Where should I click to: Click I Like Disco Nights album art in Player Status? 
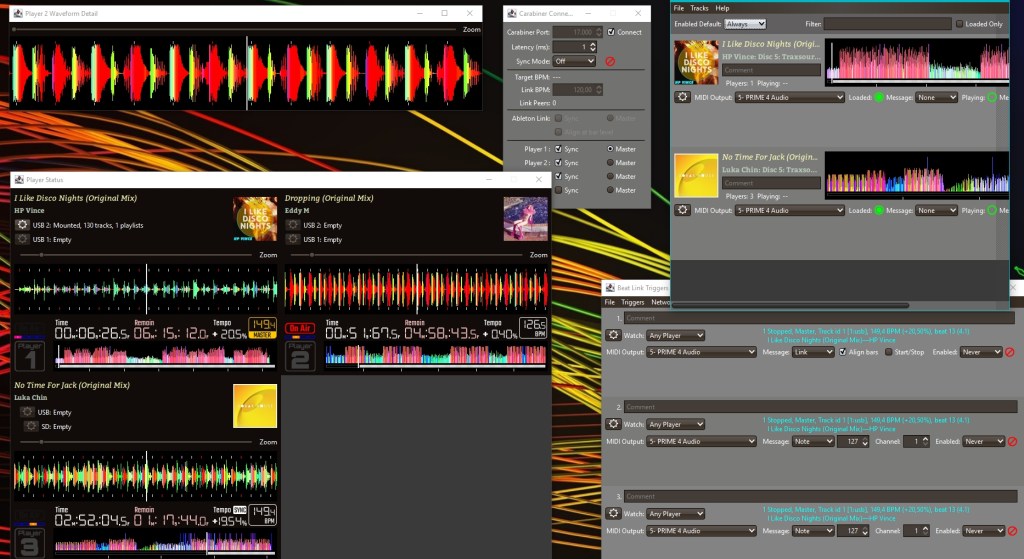click(255, 219)
